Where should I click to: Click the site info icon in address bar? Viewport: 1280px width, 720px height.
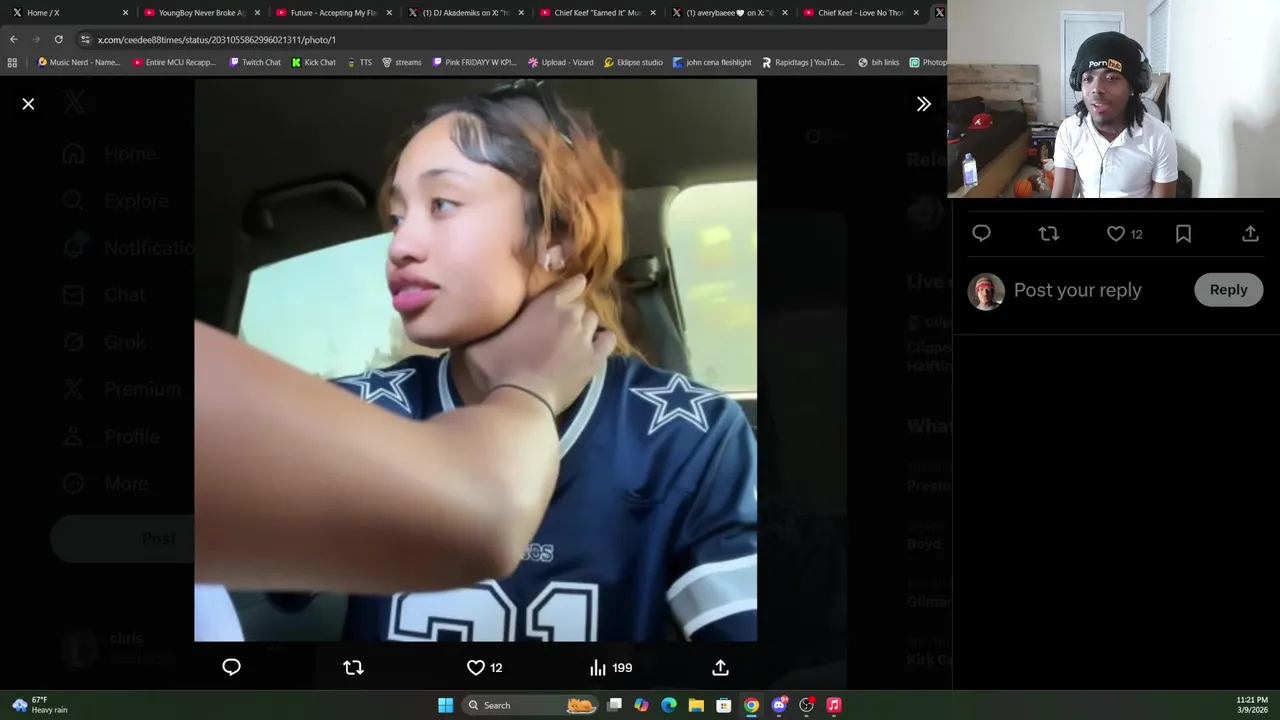coord(86,39)
